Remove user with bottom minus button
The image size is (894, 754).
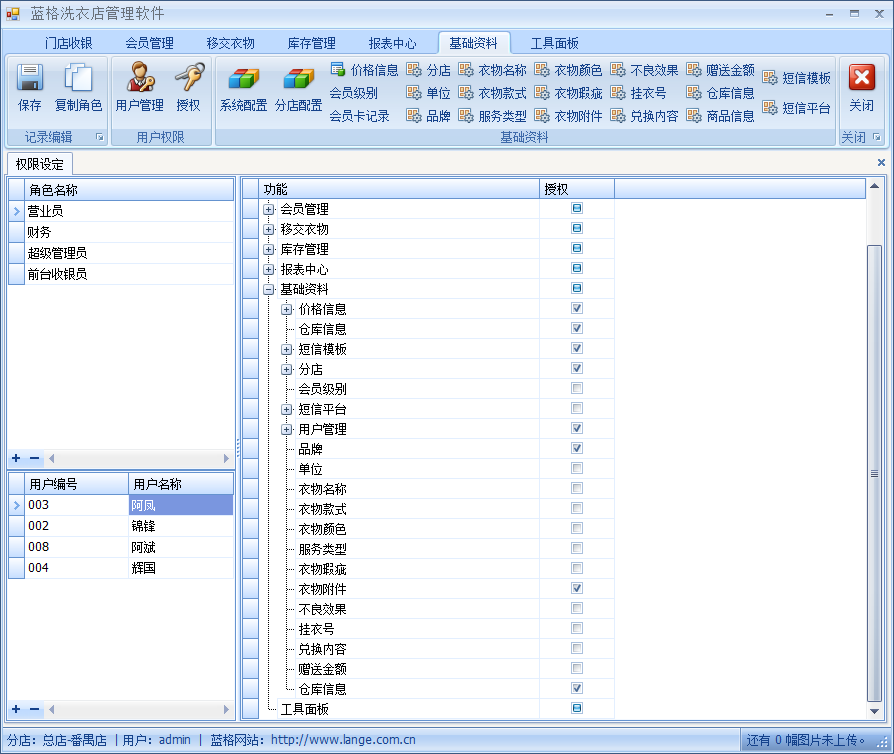(34, 709)
